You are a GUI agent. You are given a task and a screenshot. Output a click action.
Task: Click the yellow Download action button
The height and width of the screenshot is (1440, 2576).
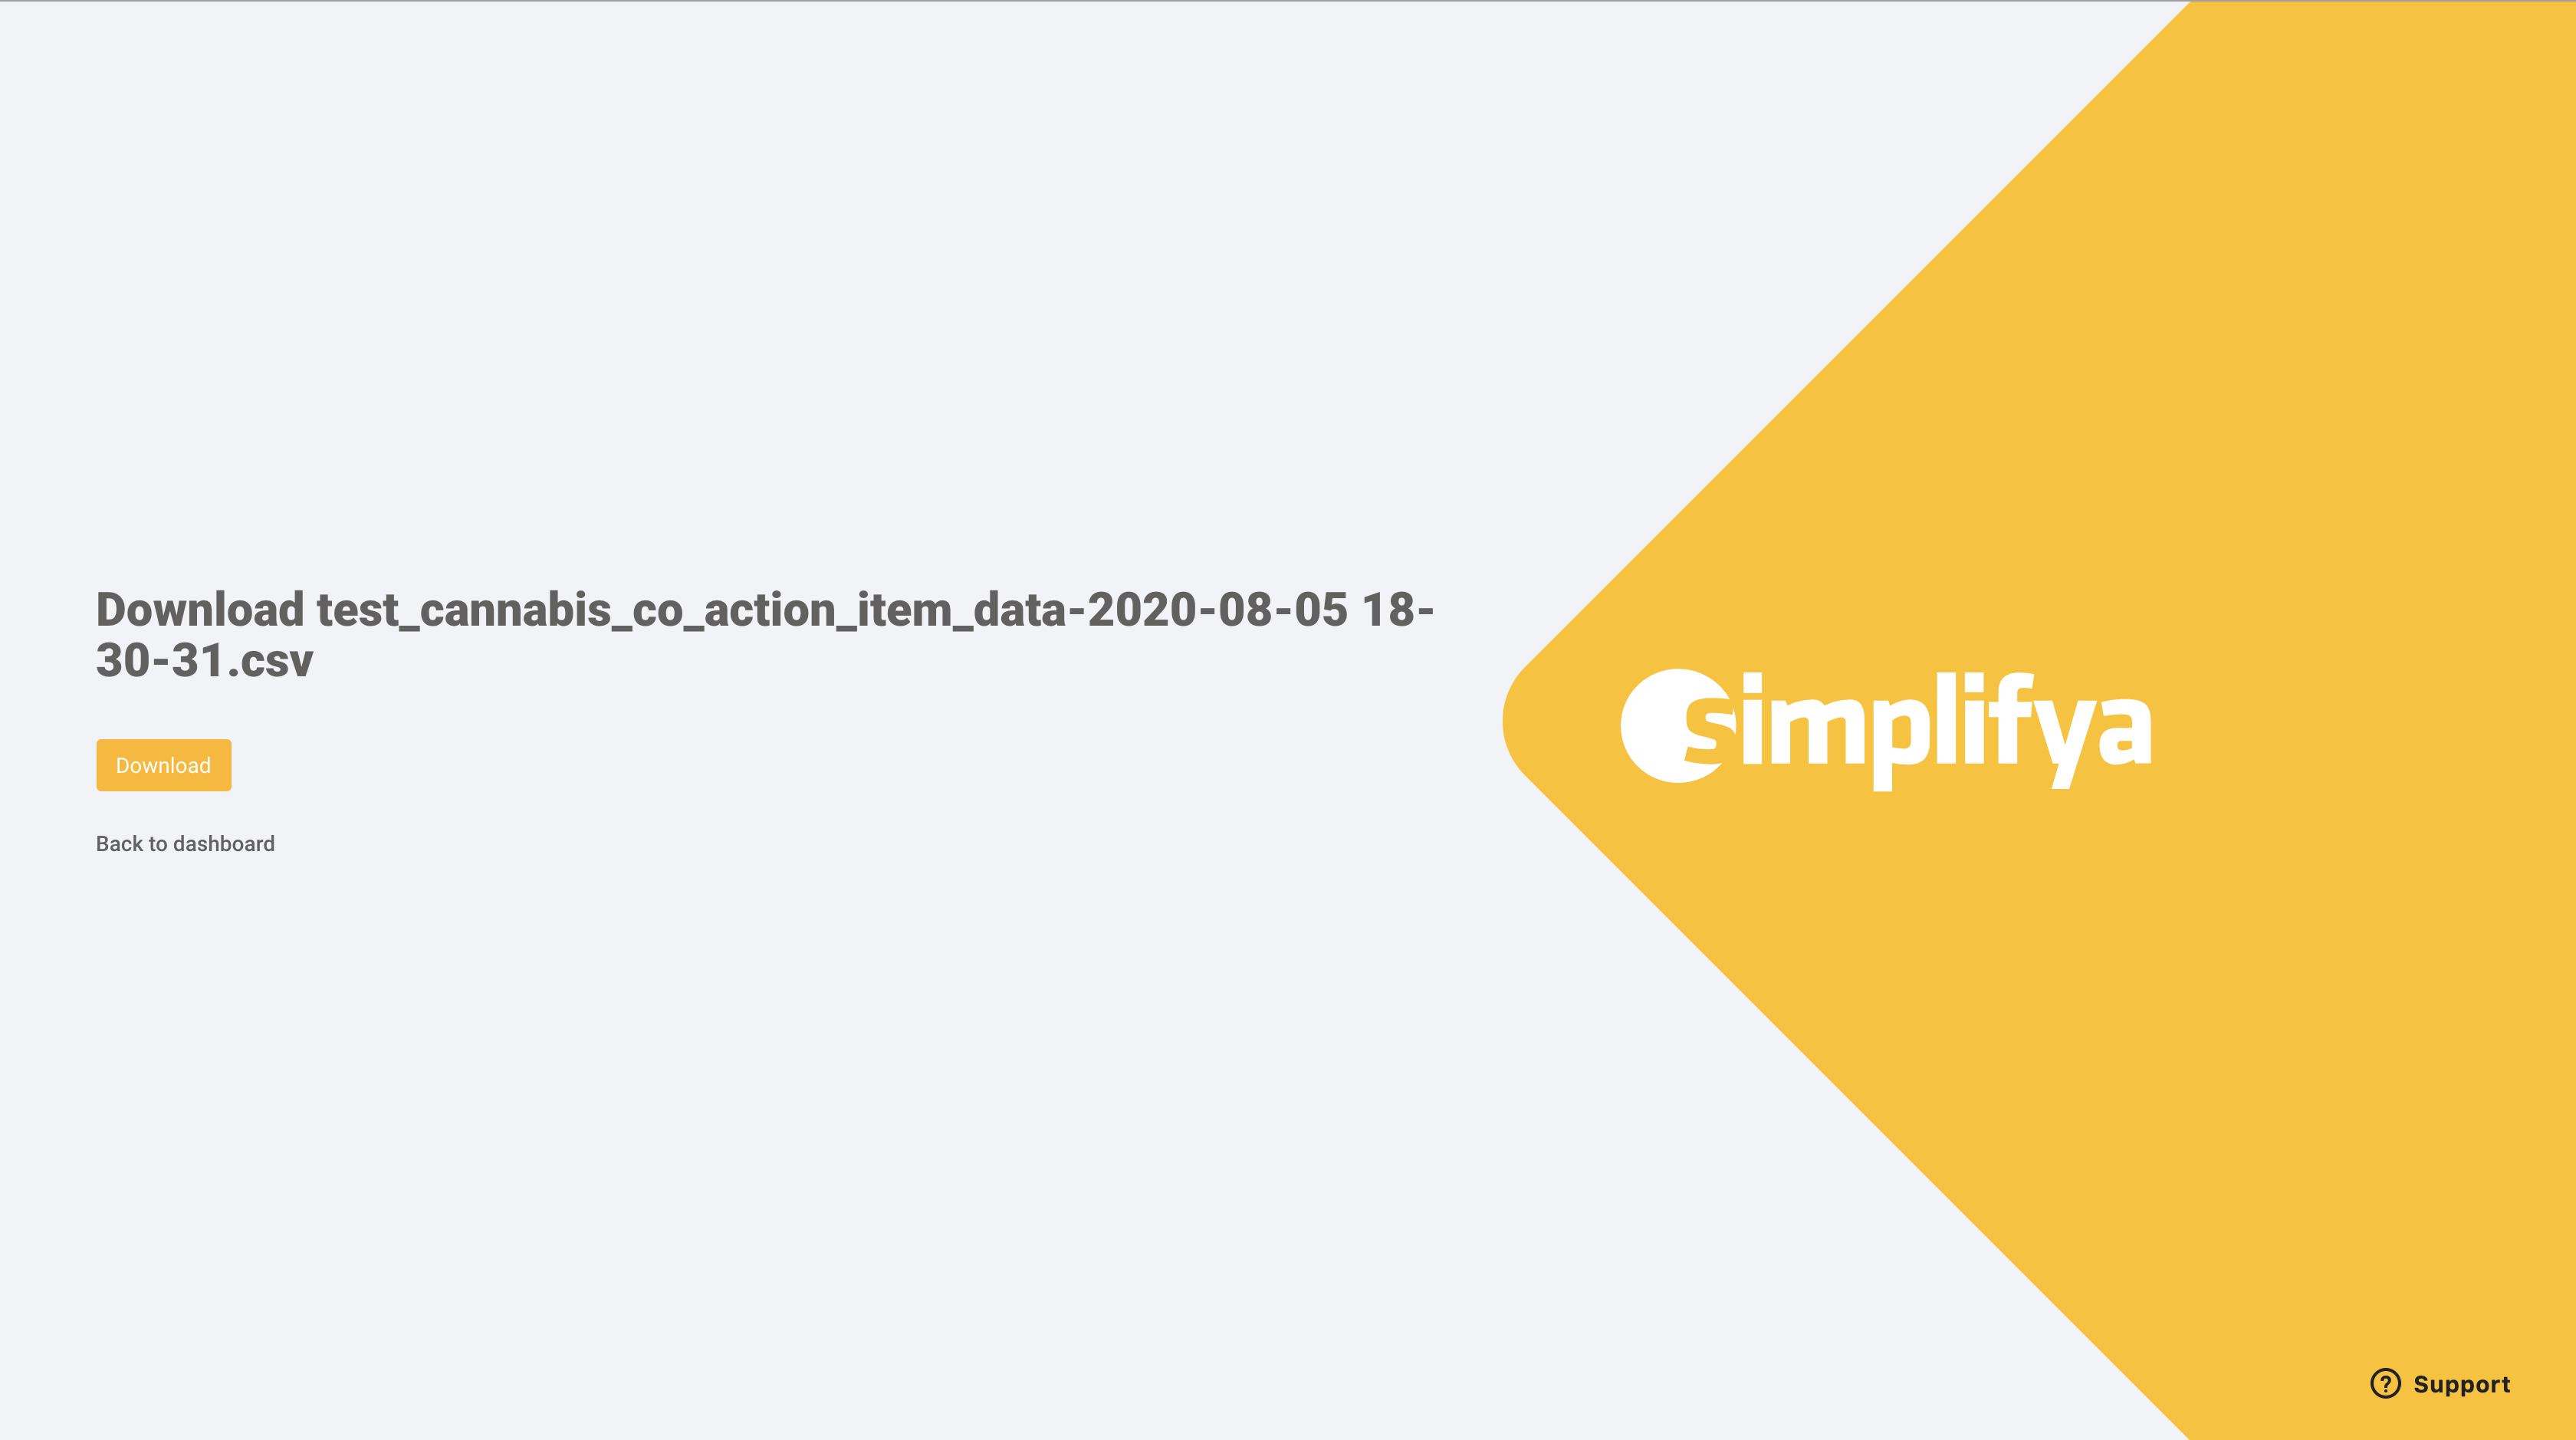(x=163, y=764)
